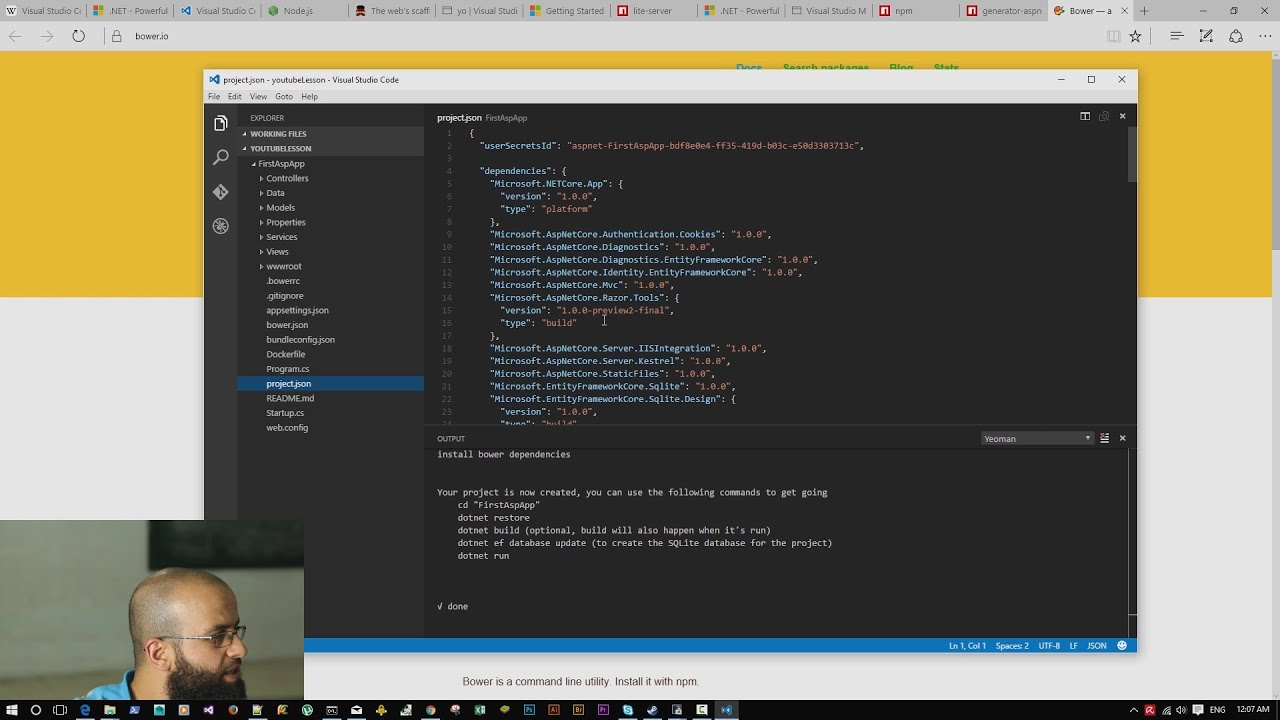
Task: Open the Goto menu in VS Code
Action: pyautogui.click(x=284, y=97)
